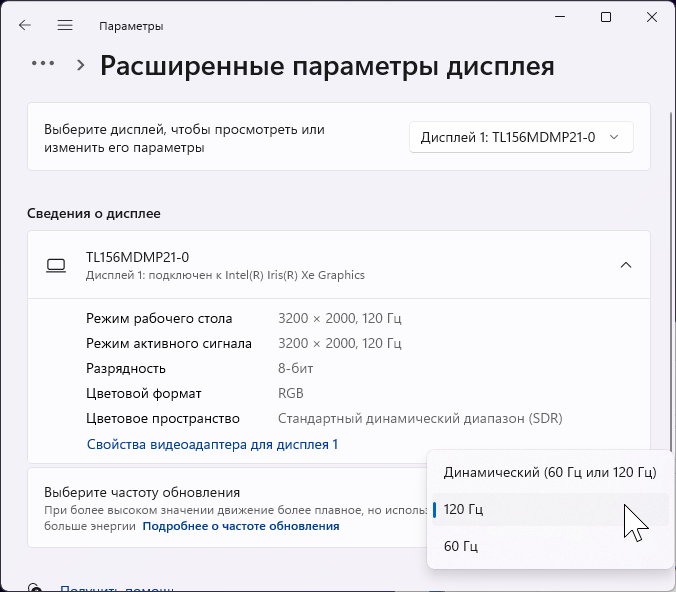Open the hamburger navigation menu
This screenshot has width=676, height=592.
click(65, 25)
